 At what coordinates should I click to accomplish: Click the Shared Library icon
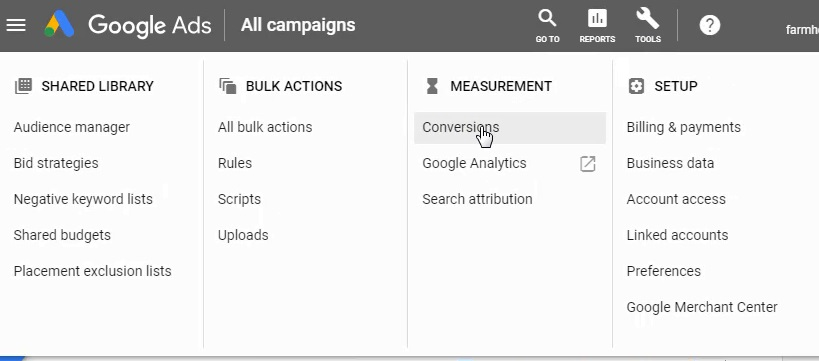tap(24, 86)
